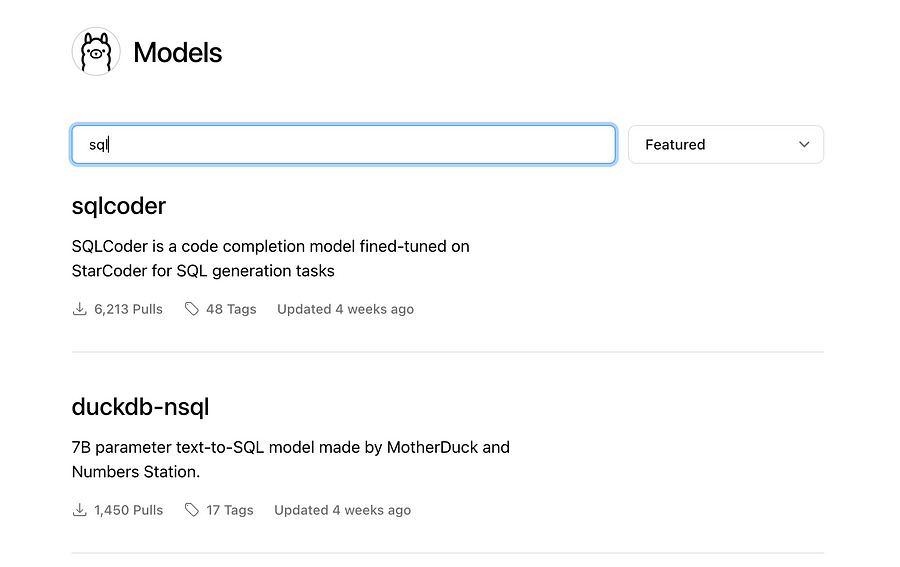Image resolution: width=900 pixels, height=567 pixels.
Task: Click the Ollama llama logo
Action: (x=96, y=52)
